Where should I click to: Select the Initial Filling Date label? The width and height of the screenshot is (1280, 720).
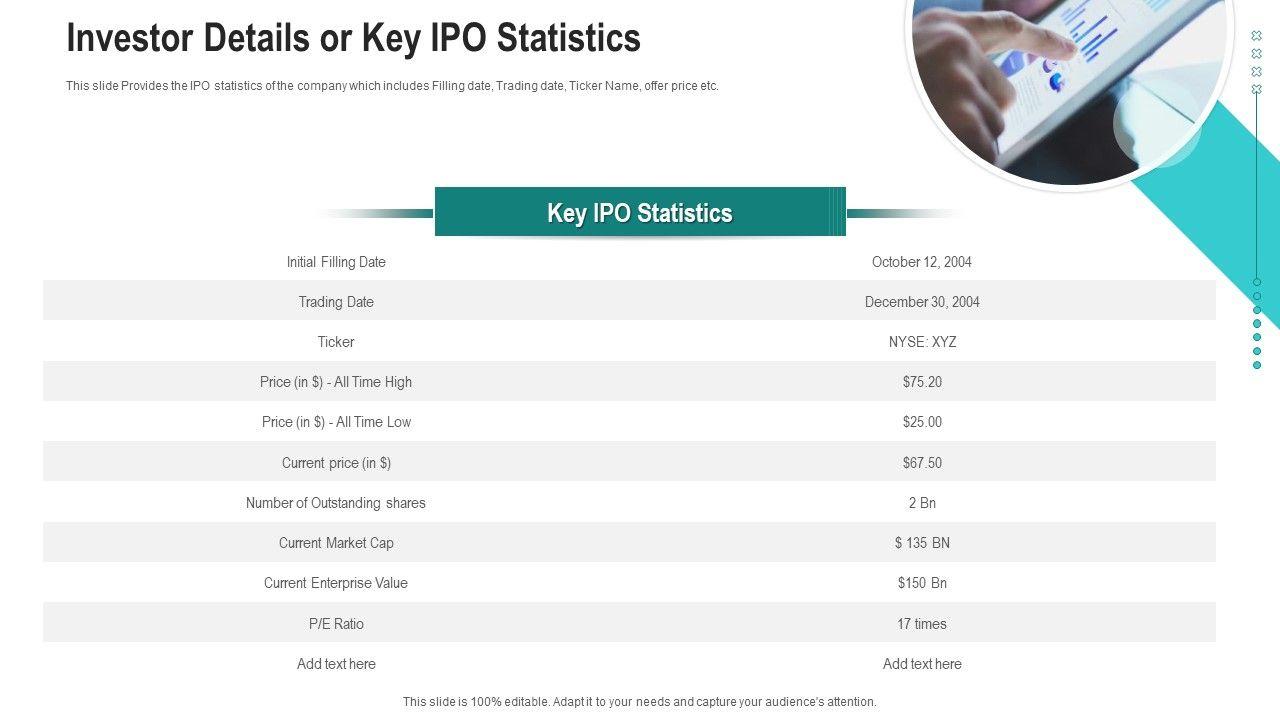coord(336,262)
